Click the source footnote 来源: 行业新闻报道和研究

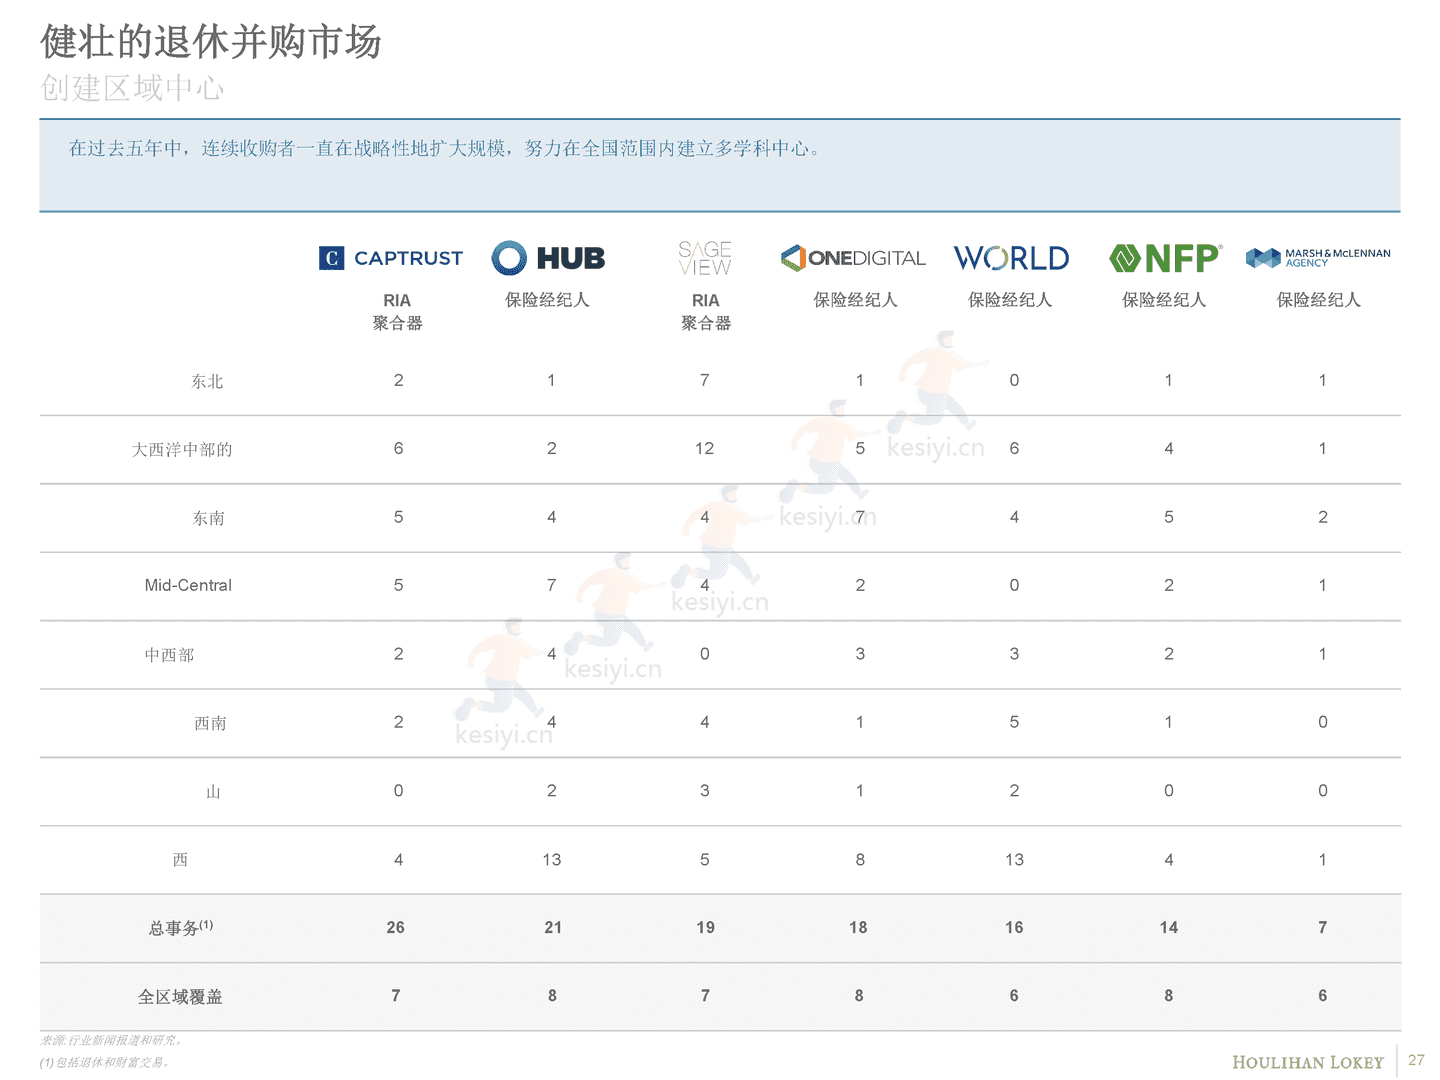(x=111, y=1041)
